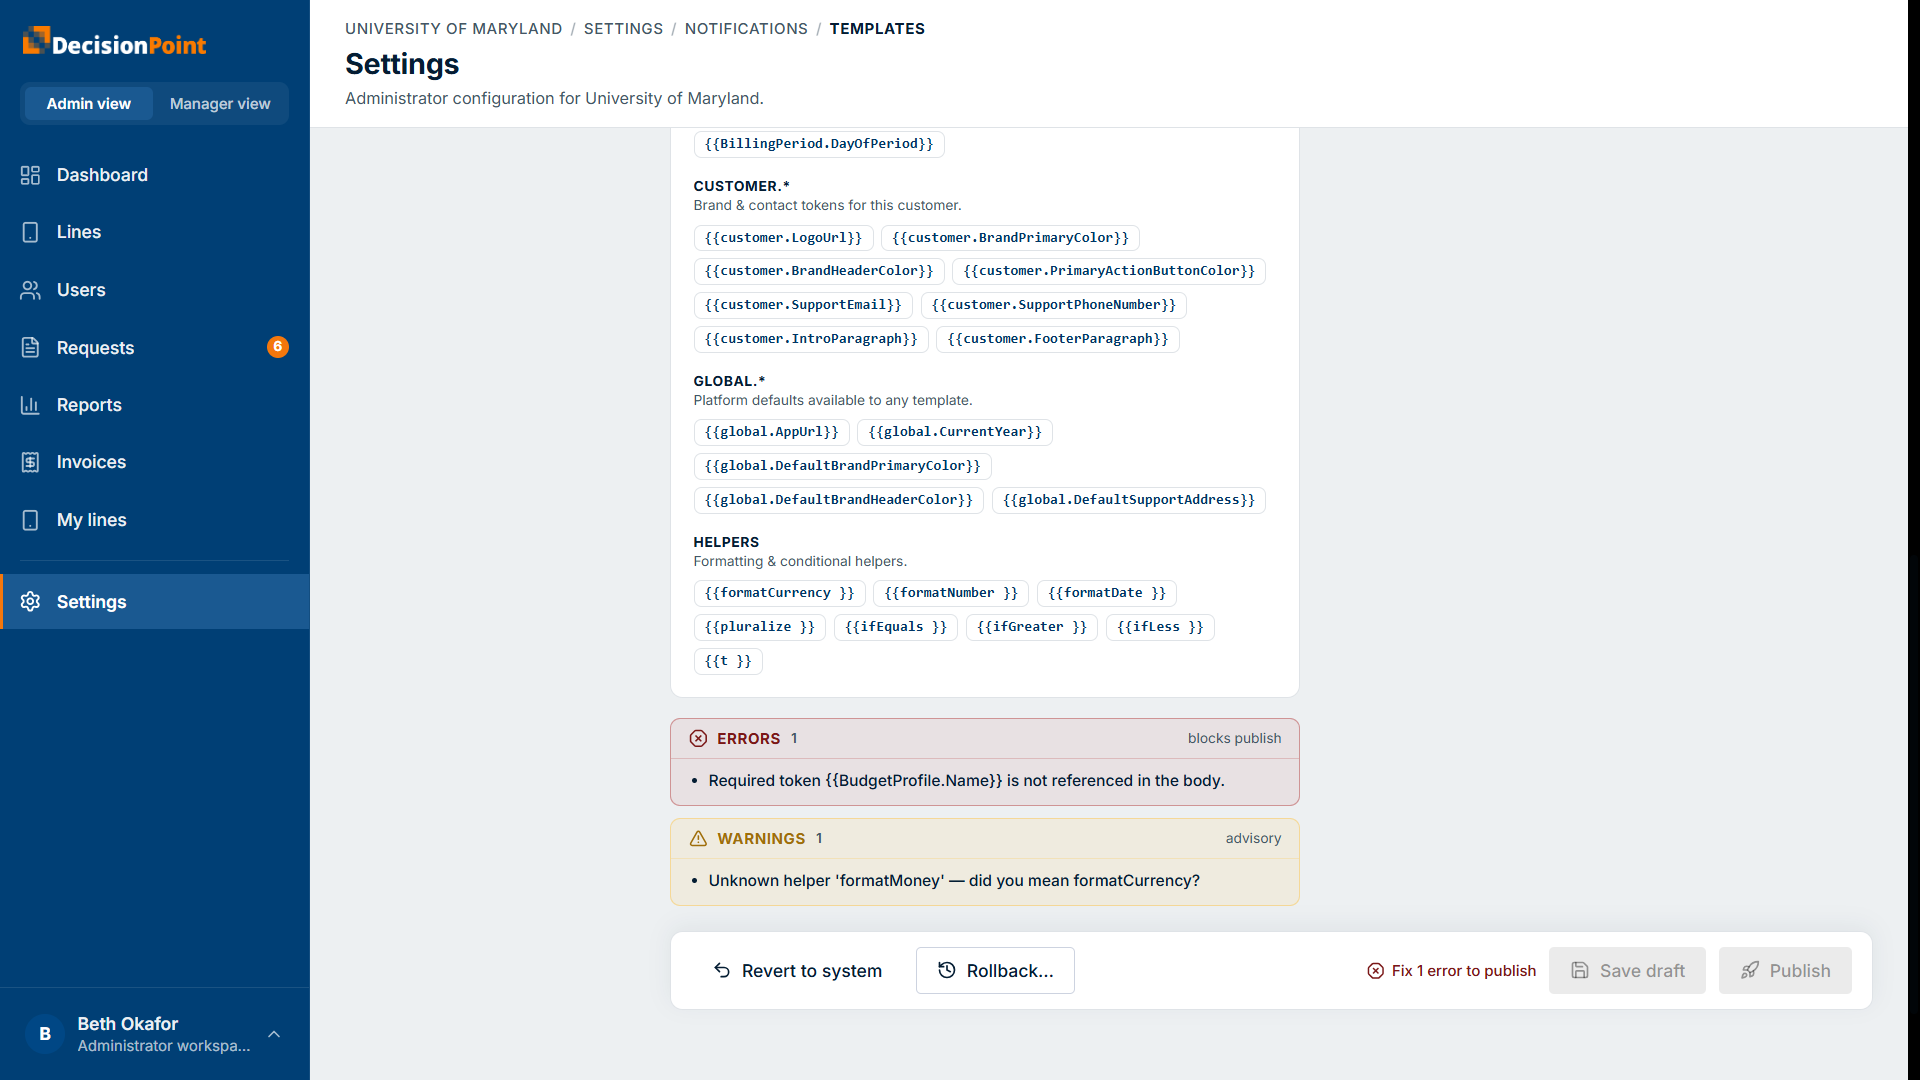Open the Reports page
Viewport: 1920px width, 1080px height.
coord(155,405)
